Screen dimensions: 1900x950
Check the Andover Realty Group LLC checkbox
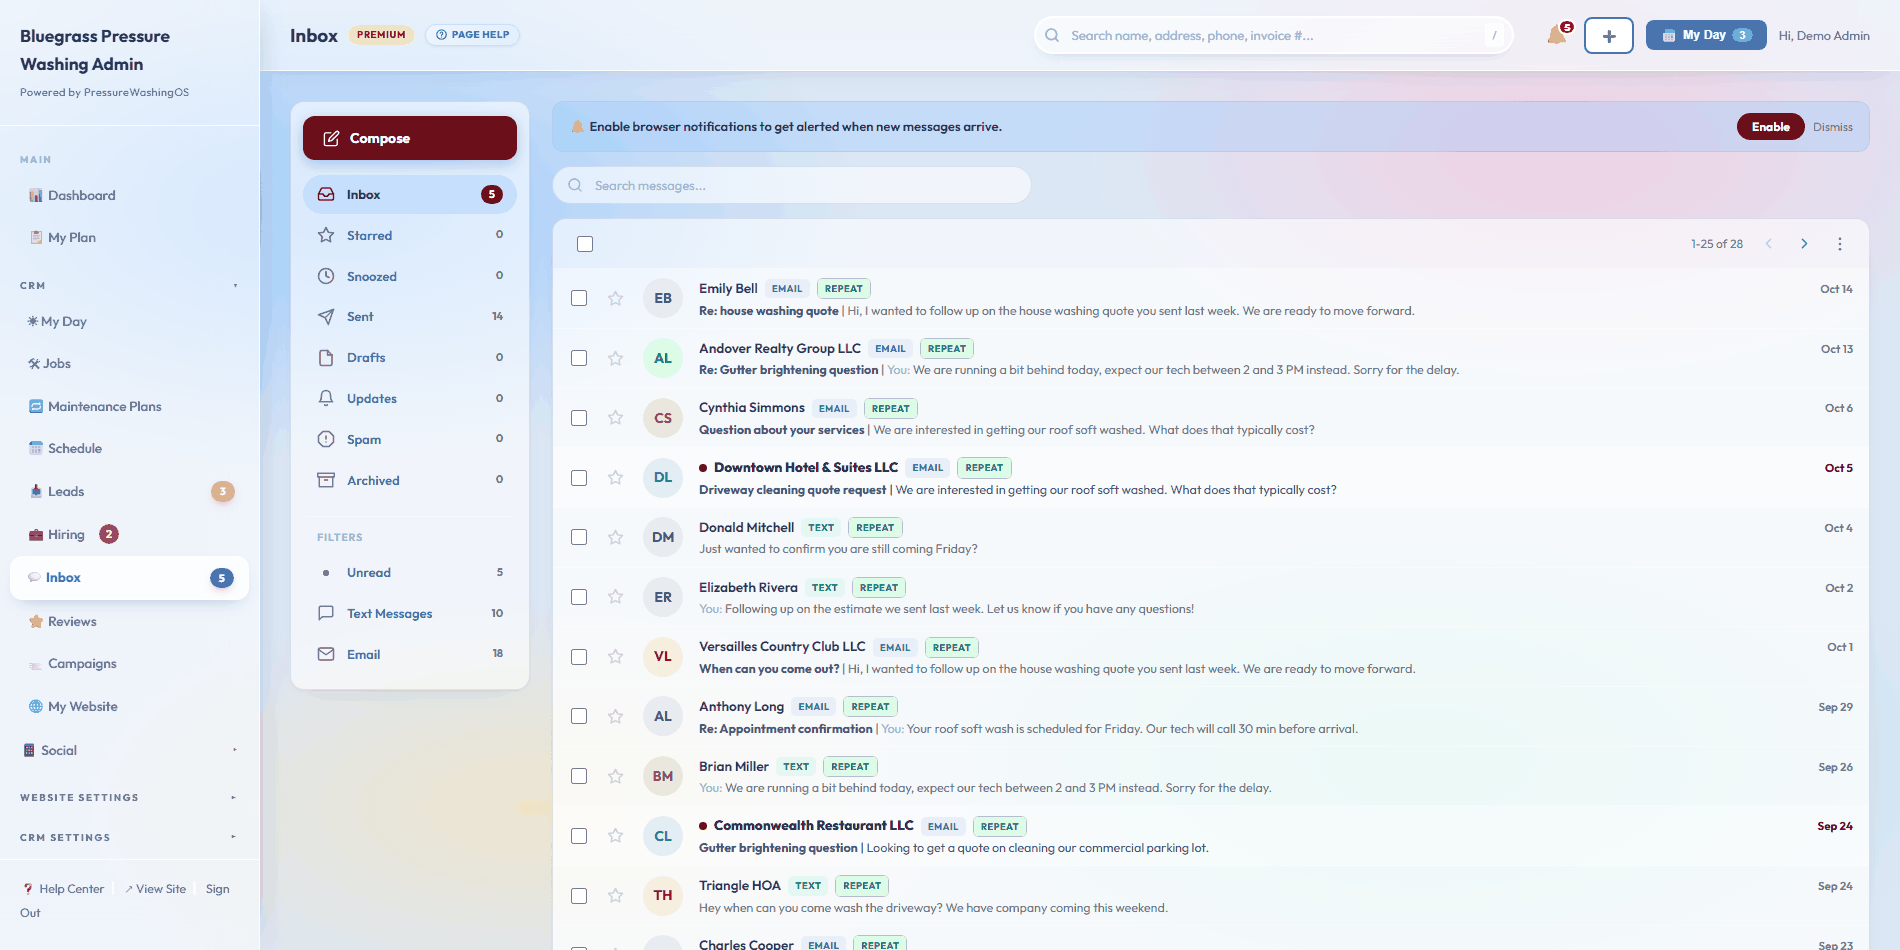coord(579,358)
